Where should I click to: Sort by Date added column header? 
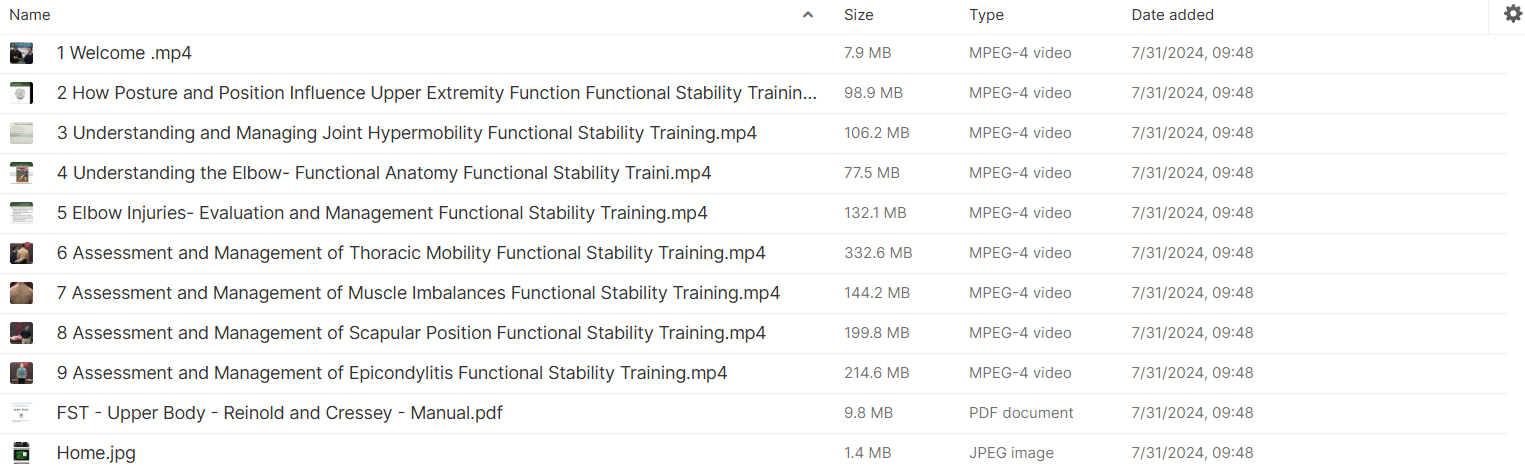tap(1172, 15)
